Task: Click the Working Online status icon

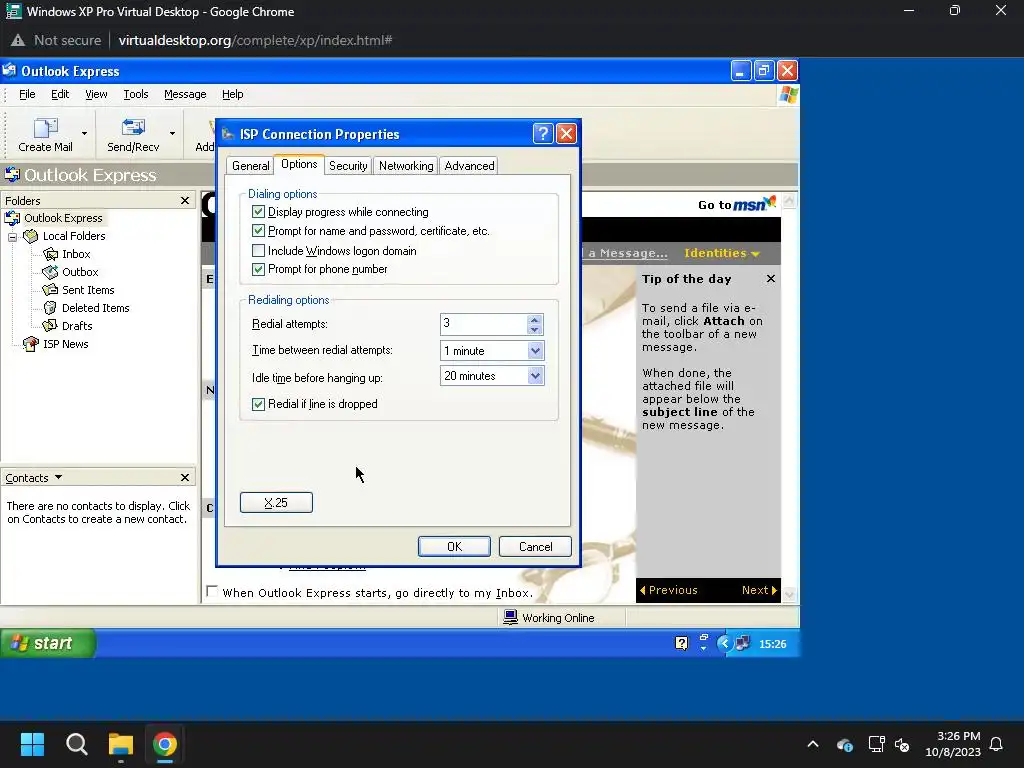Action: [x=511, y=617]
